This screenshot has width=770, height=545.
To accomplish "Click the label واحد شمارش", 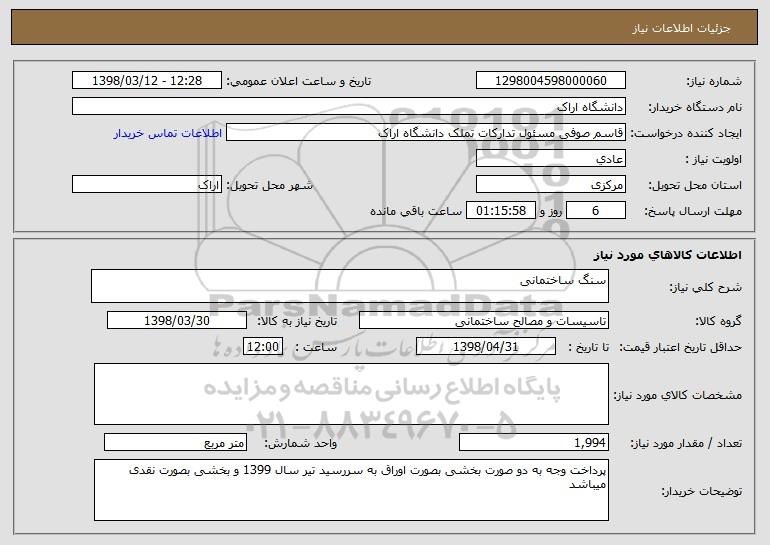I will [301, 443].
